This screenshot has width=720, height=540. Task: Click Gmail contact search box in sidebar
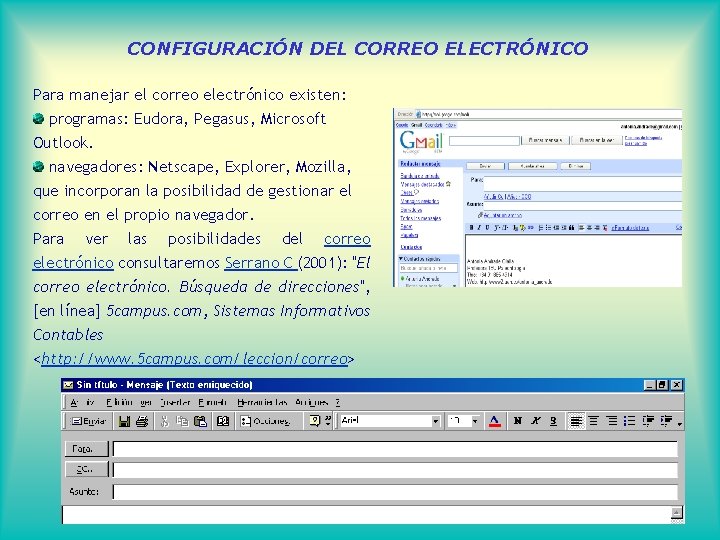pos(428,268)
